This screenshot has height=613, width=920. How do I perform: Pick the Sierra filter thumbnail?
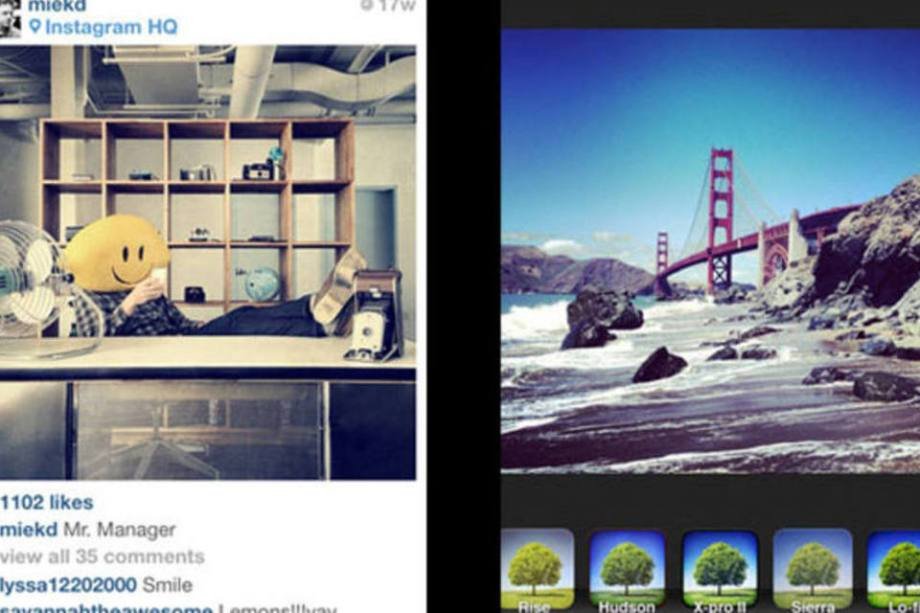[x=812, y=570]
